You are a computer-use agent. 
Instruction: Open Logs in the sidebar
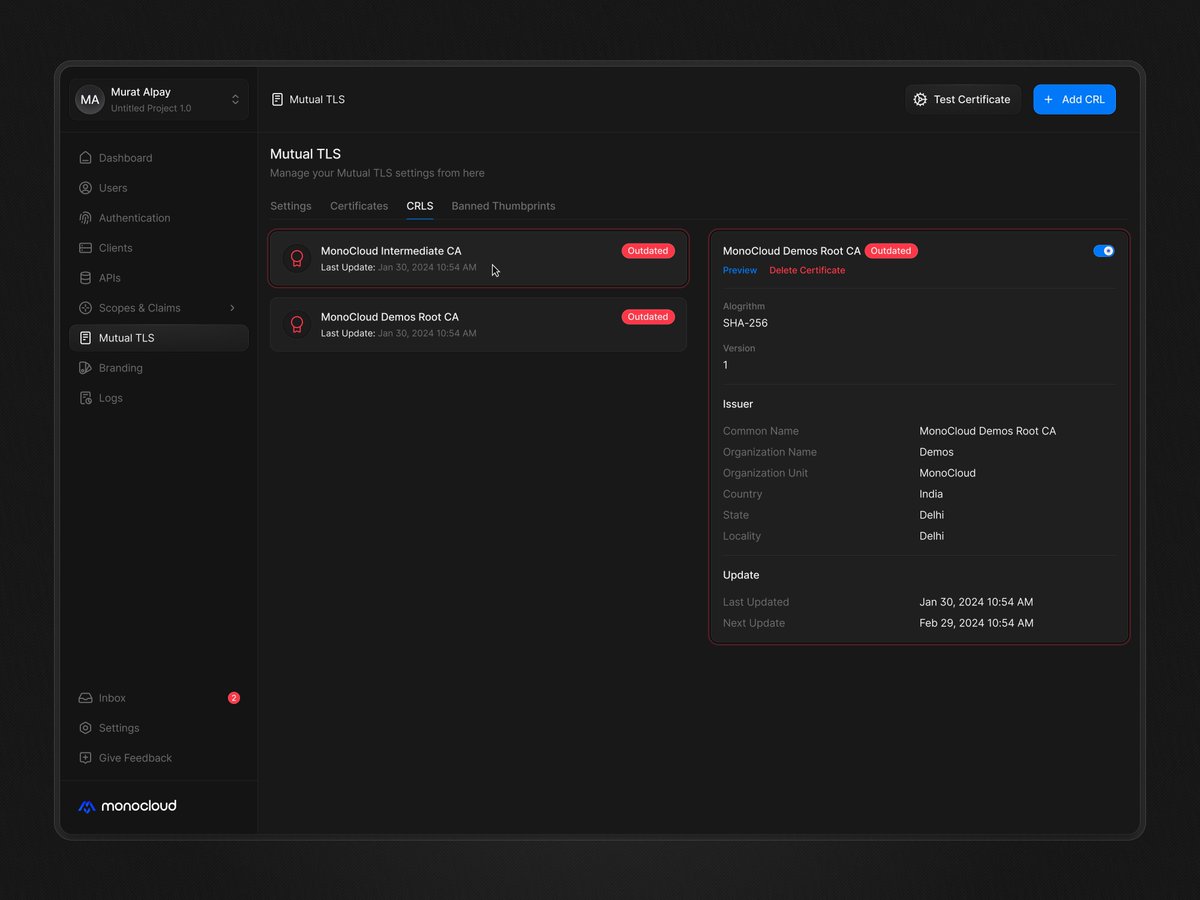(x=159, y=398)
